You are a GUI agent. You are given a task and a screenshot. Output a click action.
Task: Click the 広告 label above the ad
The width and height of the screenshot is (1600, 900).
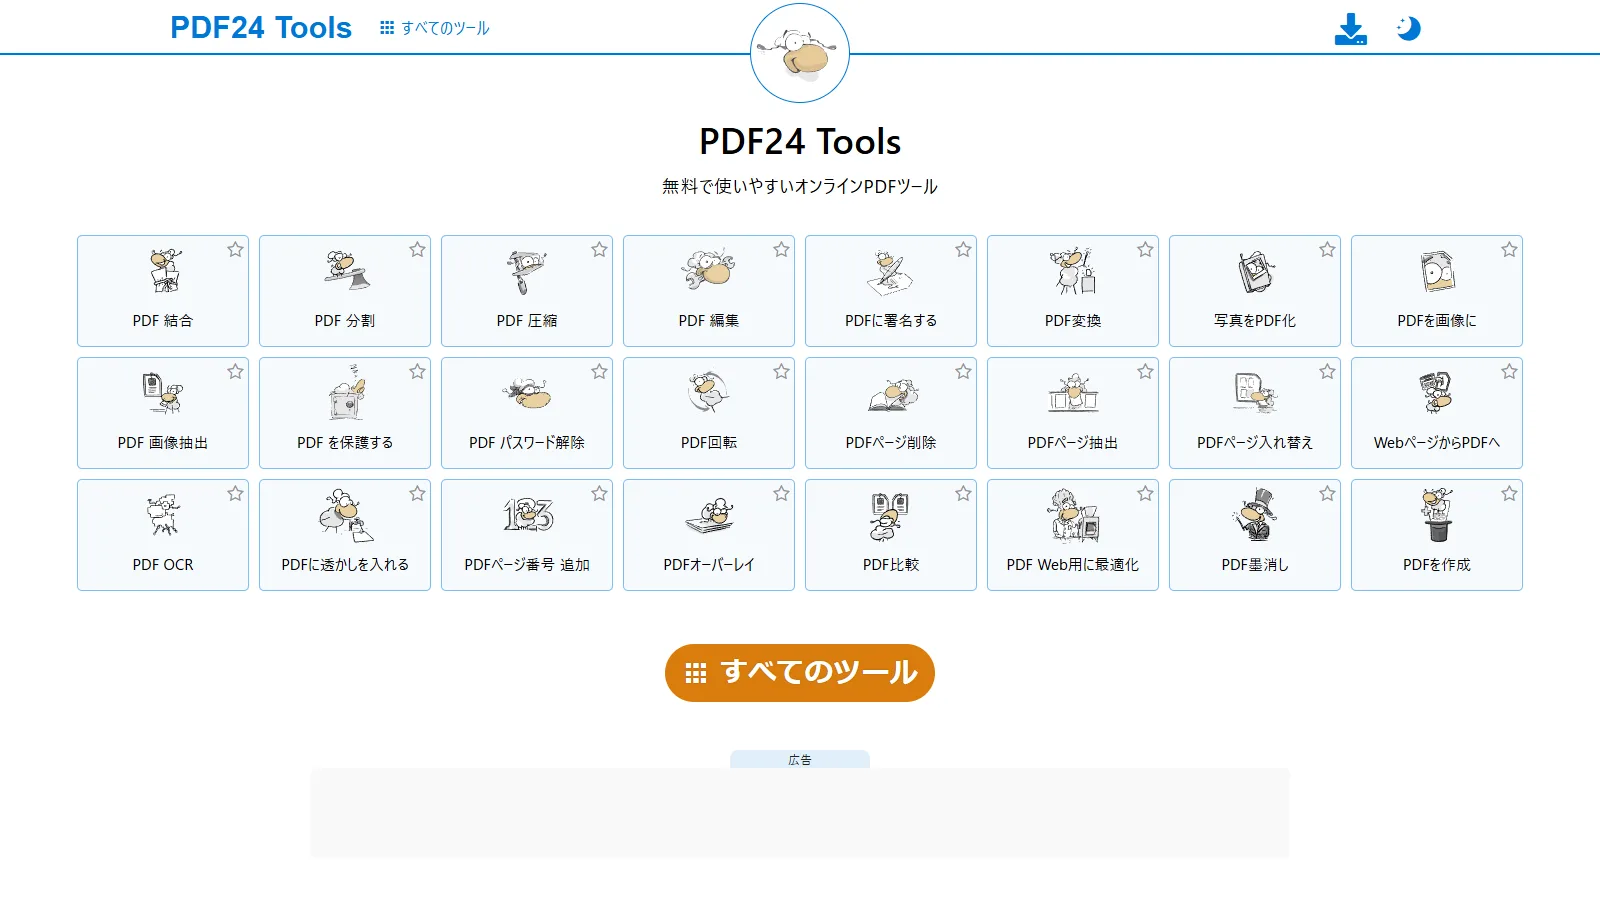point(800,760)
